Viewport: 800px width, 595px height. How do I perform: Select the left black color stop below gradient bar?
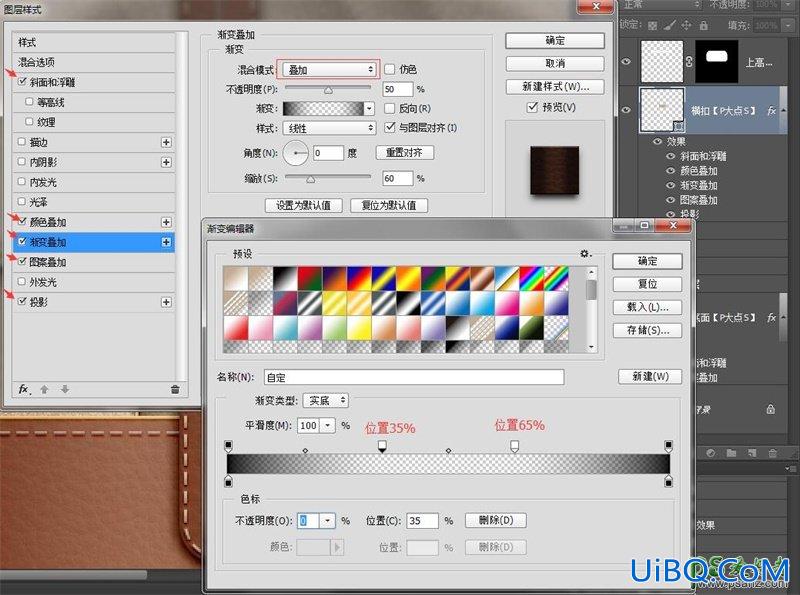(x=229, y=481)
